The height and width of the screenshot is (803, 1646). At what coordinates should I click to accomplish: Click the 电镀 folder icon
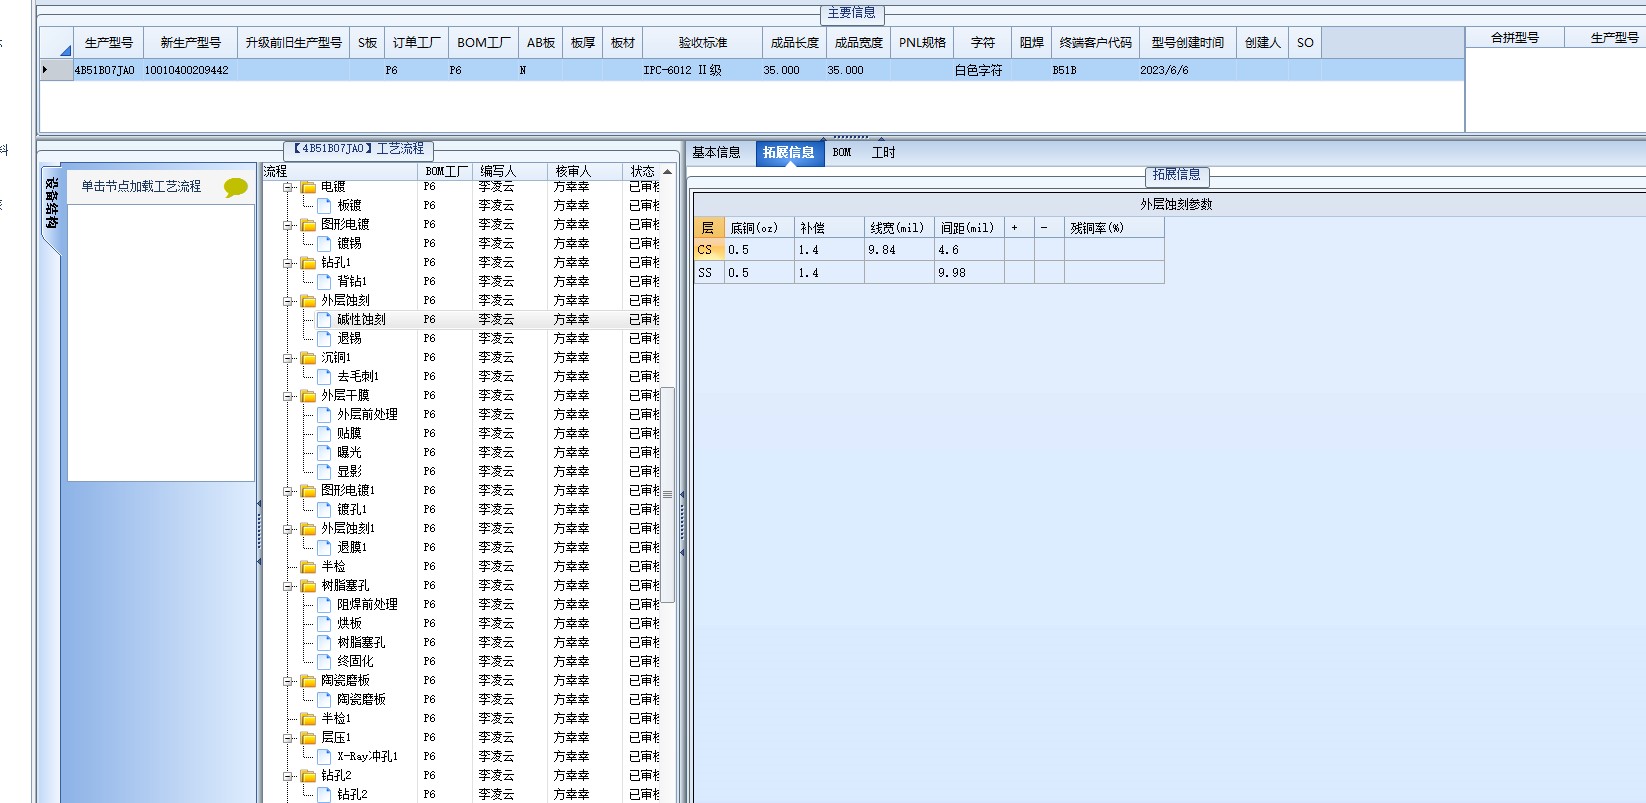tap(309, 187)
